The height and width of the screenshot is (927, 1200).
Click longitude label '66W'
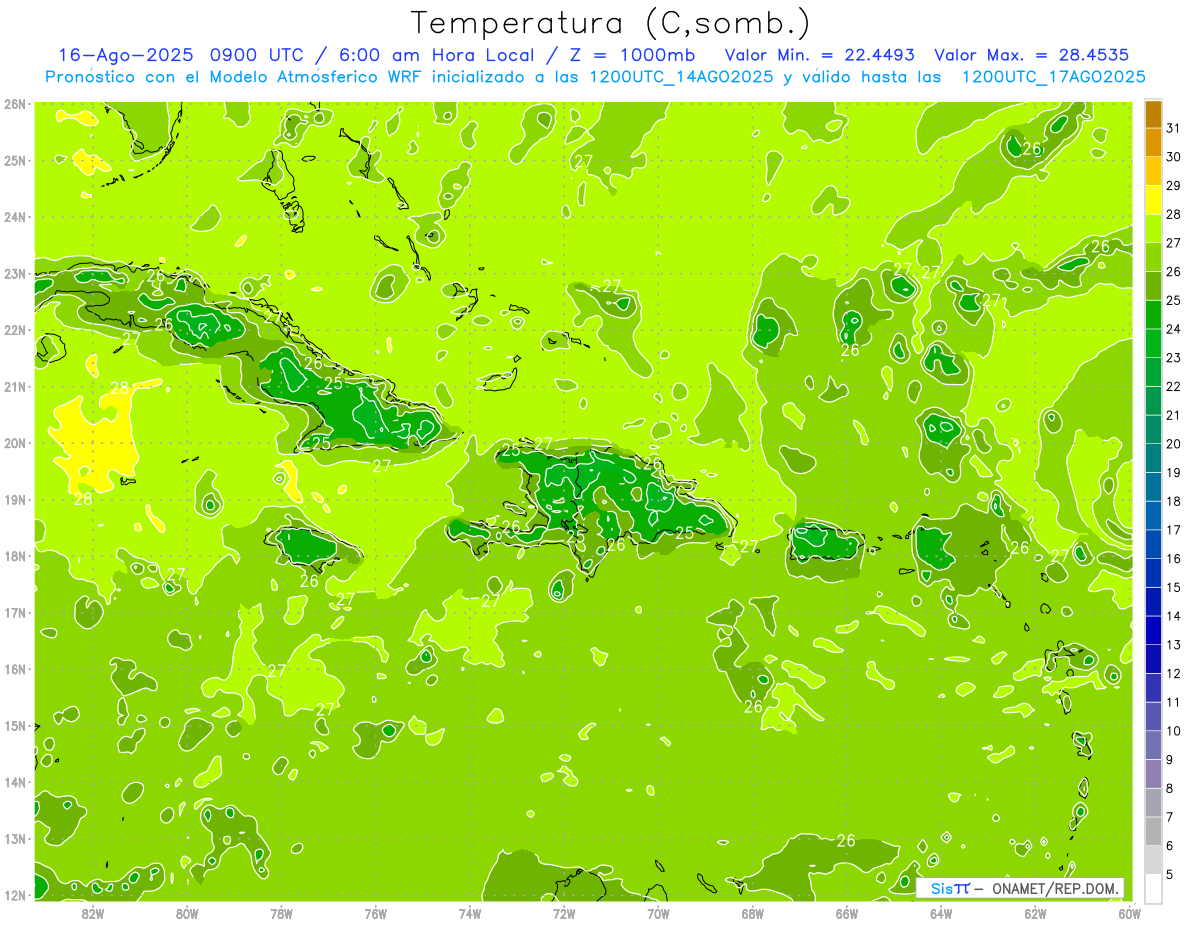pyautogui.click(x=847, y=913)
